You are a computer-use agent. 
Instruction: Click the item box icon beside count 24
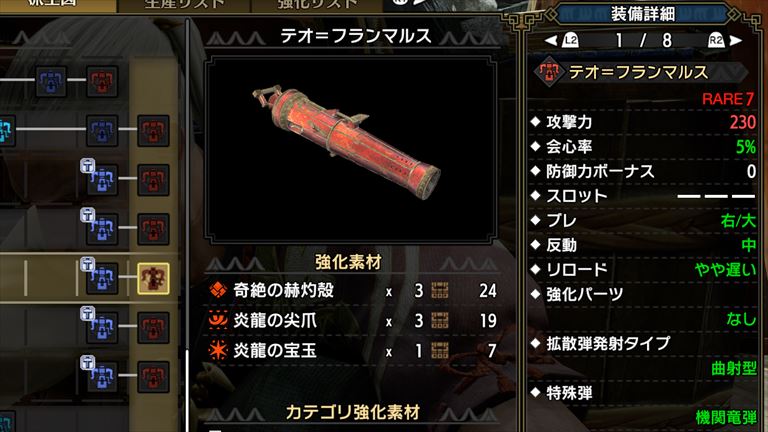pyautogui.click(x=439, y=290)
